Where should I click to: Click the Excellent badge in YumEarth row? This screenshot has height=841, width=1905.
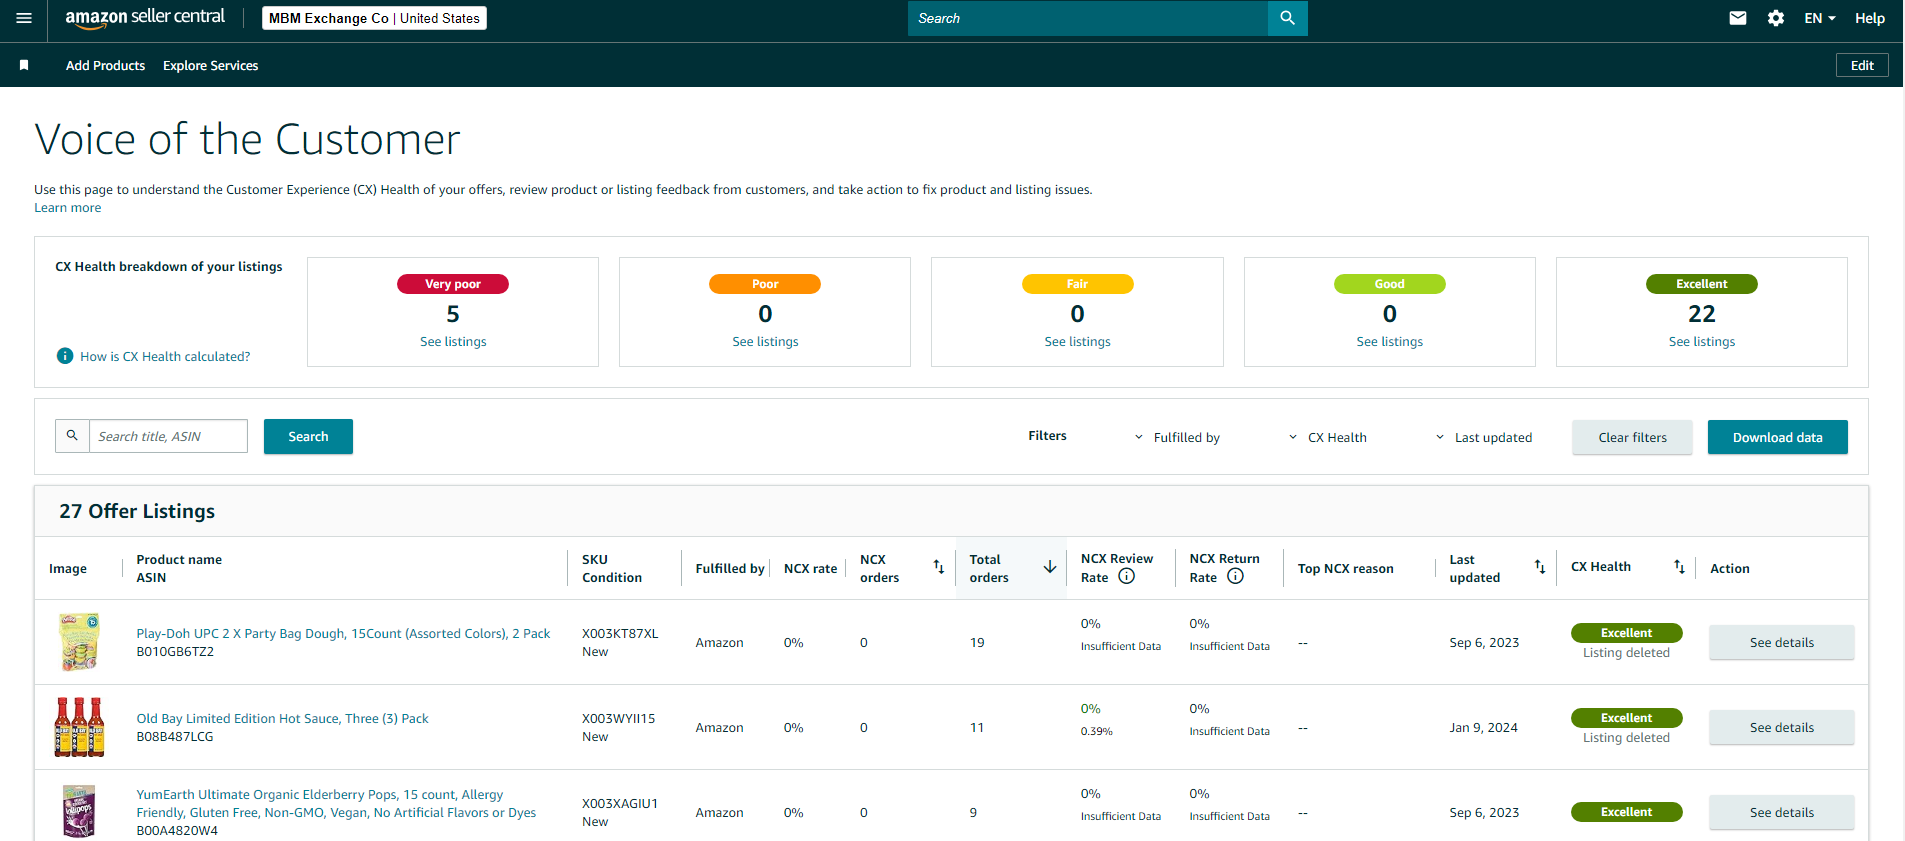pos(1626,812)
